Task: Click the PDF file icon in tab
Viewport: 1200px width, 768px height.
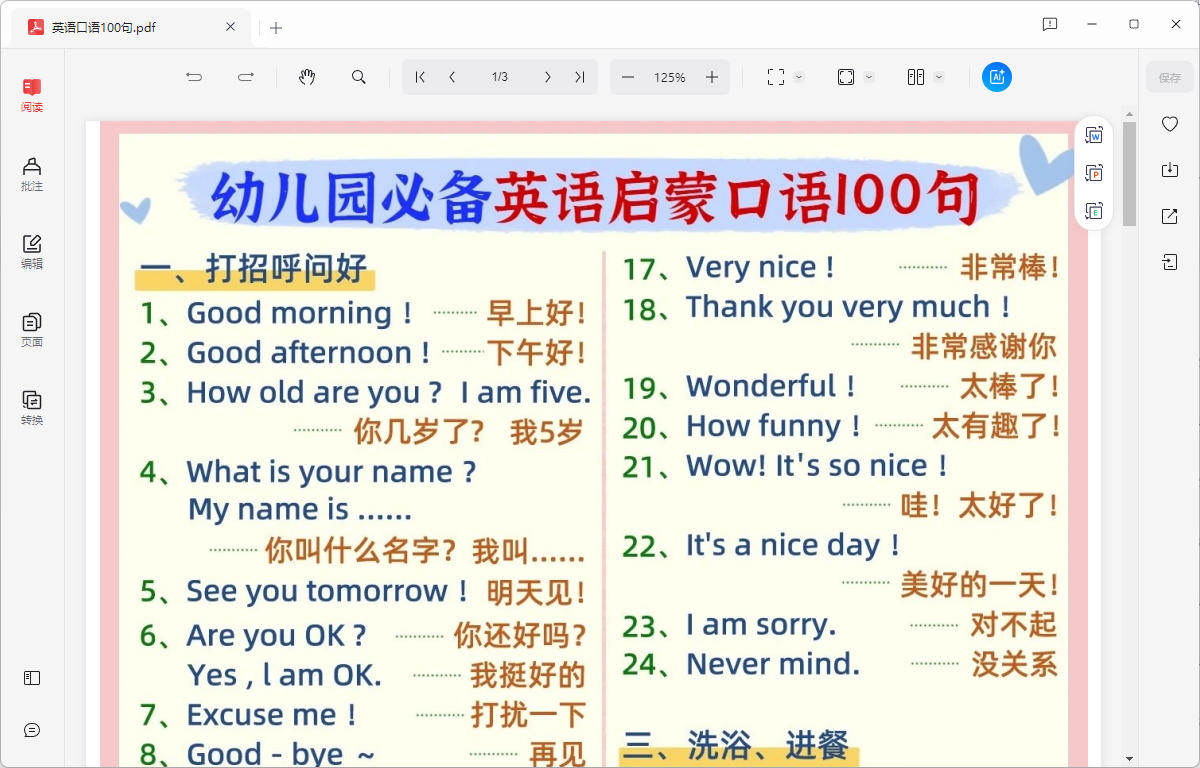Action: click(x=35, y=27)
